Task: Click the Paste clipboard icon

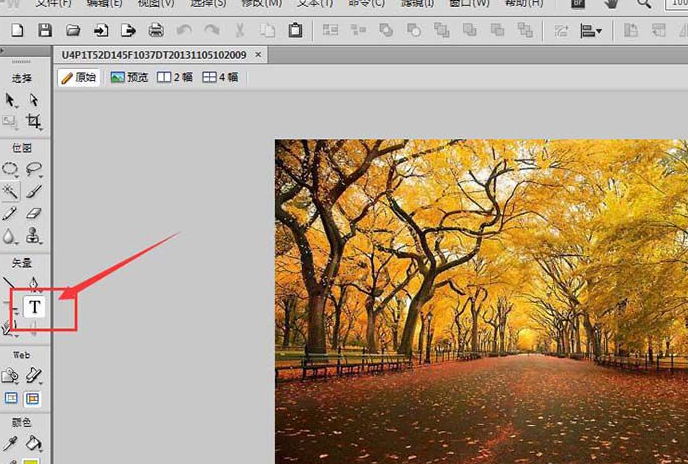Action: [295, 31]
